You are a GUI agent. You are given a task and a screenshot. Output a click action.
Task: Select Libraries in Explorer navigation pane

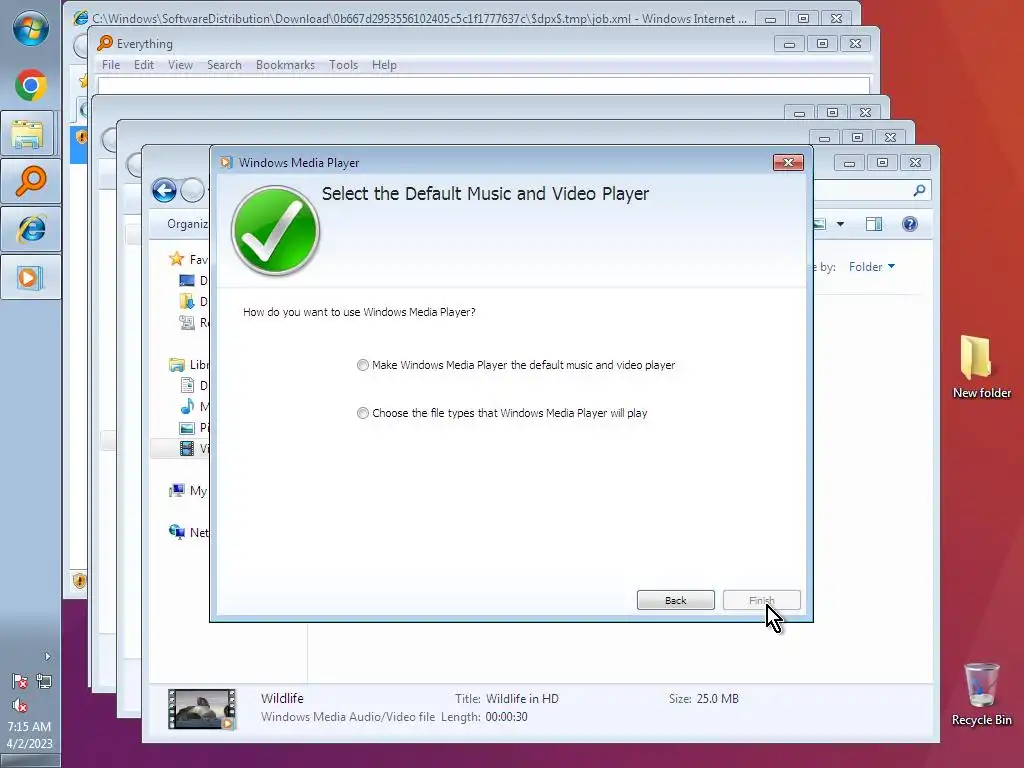click(189, 364)
